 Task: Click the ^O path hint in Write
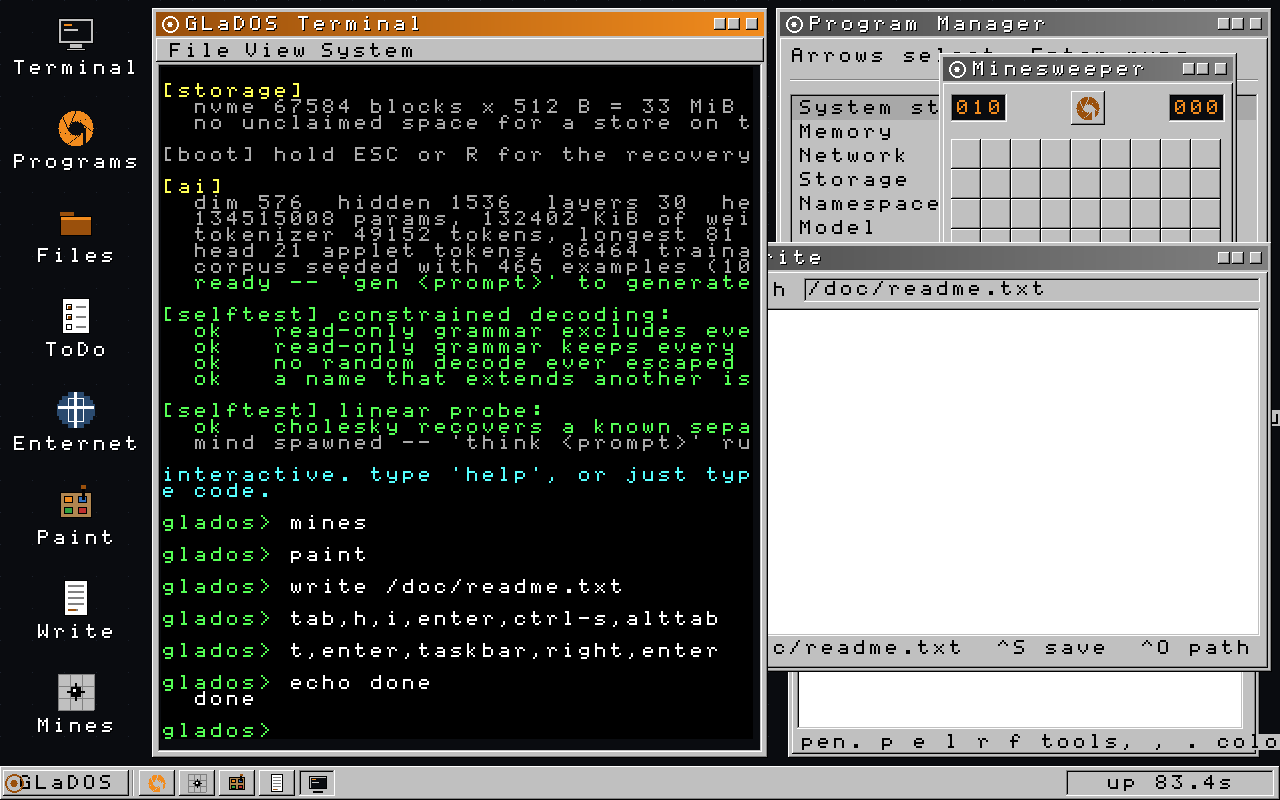point(1196,647)
